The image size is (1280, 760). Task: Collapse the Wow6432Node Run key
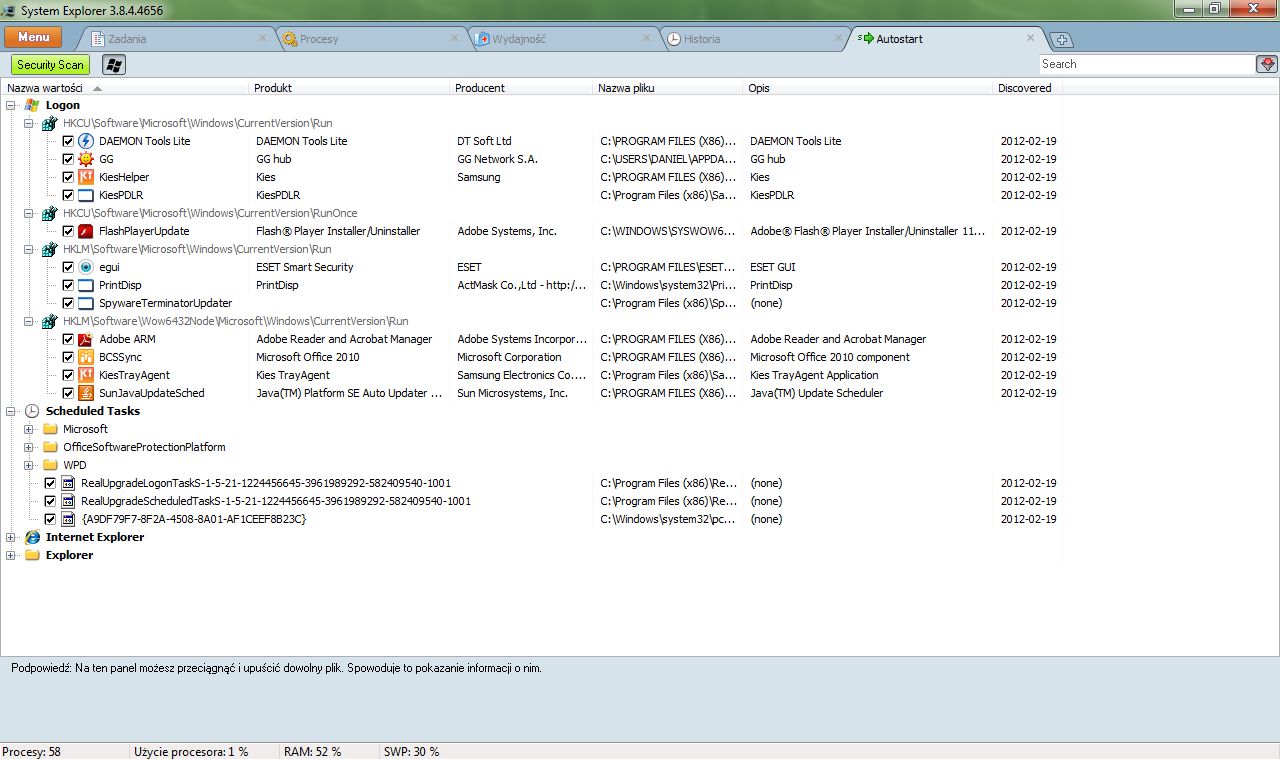coord(29,321)
